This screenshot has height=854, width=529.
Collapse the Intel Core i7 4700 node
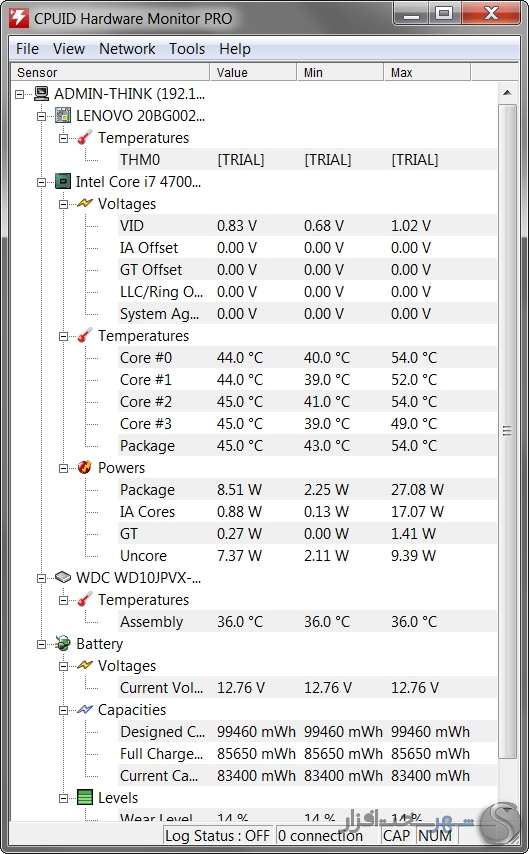click(41, 182)
